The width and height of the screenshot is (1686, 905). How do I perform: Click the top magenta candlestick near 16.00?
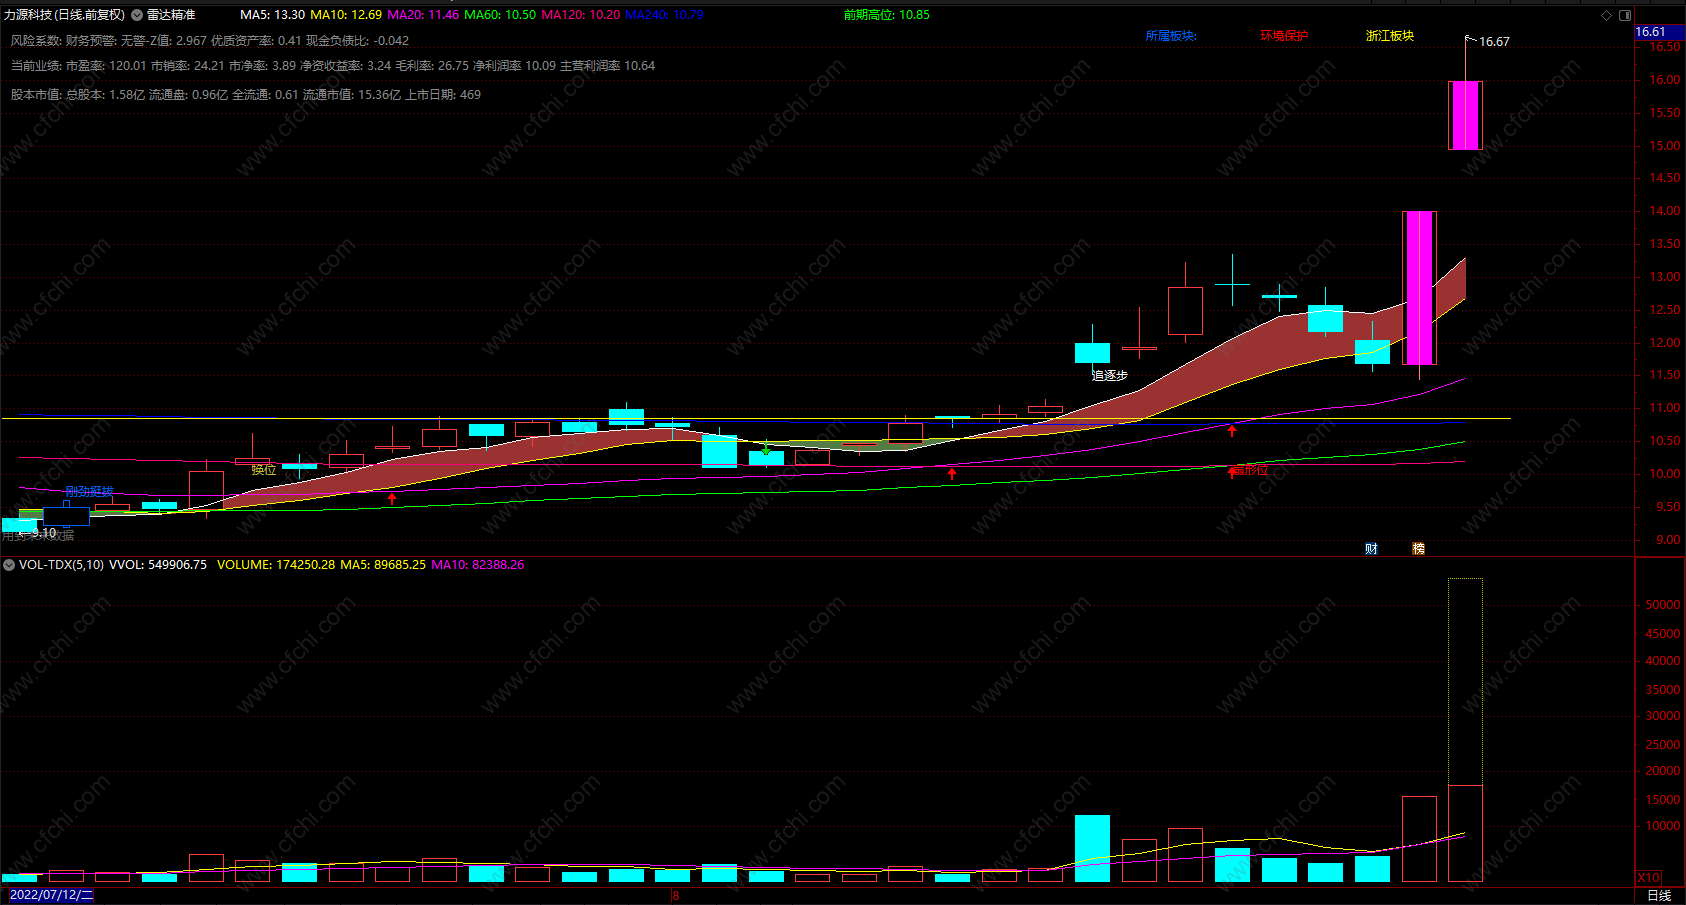pyautogui.click(x=1465, y=115)
